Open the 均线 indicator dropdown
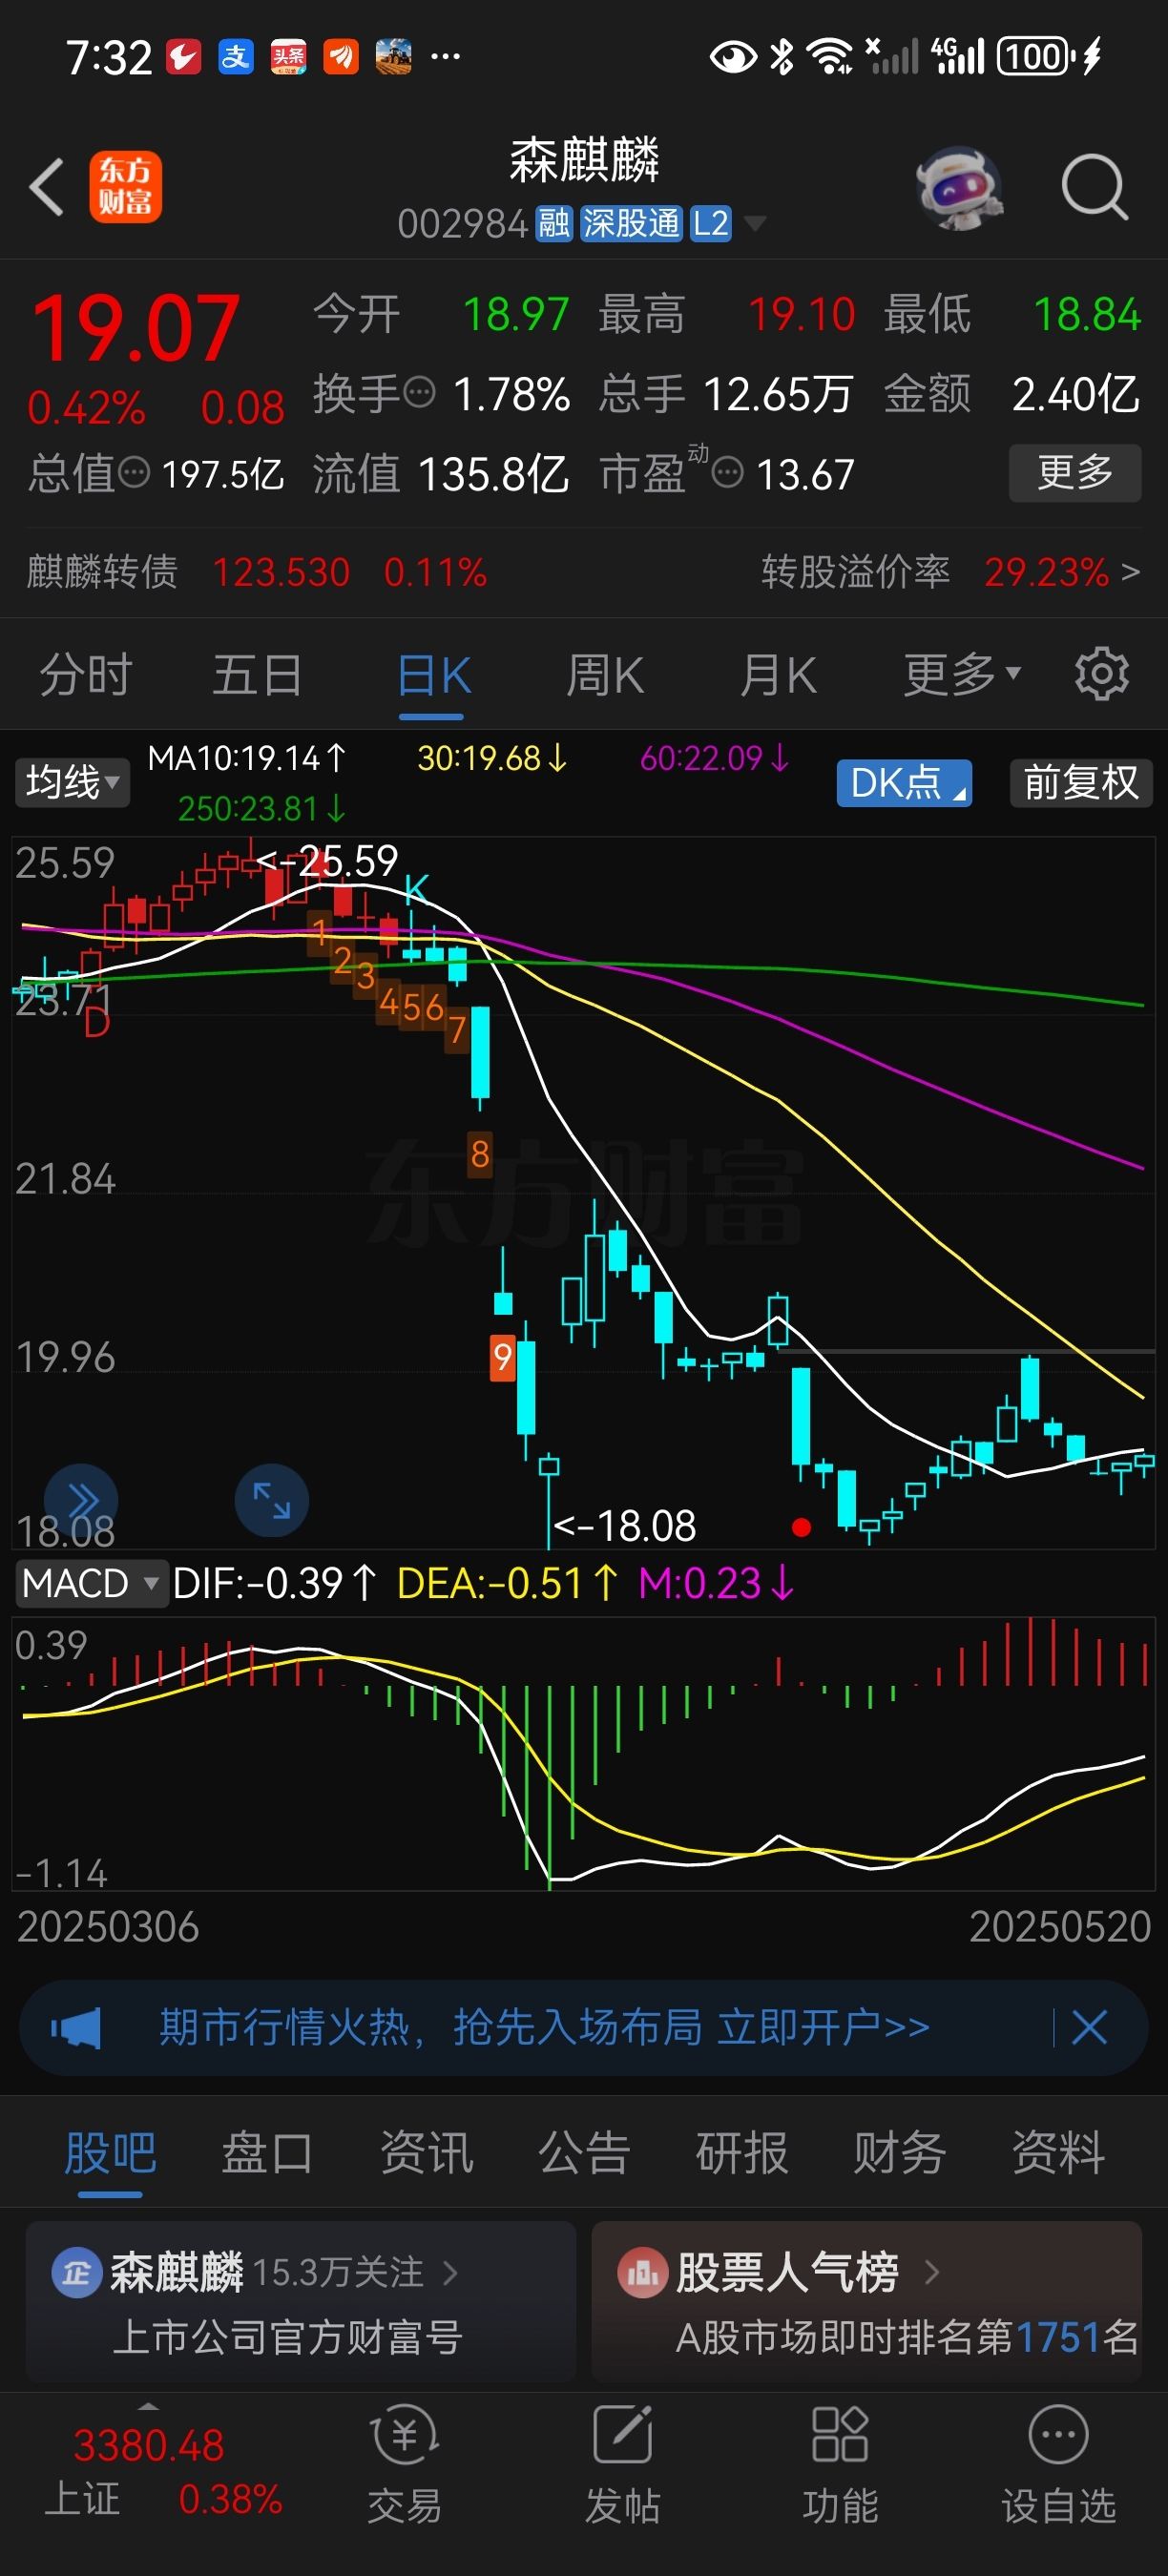The width and height of the screenshot is (1168, 2576). tap(72, 782)
